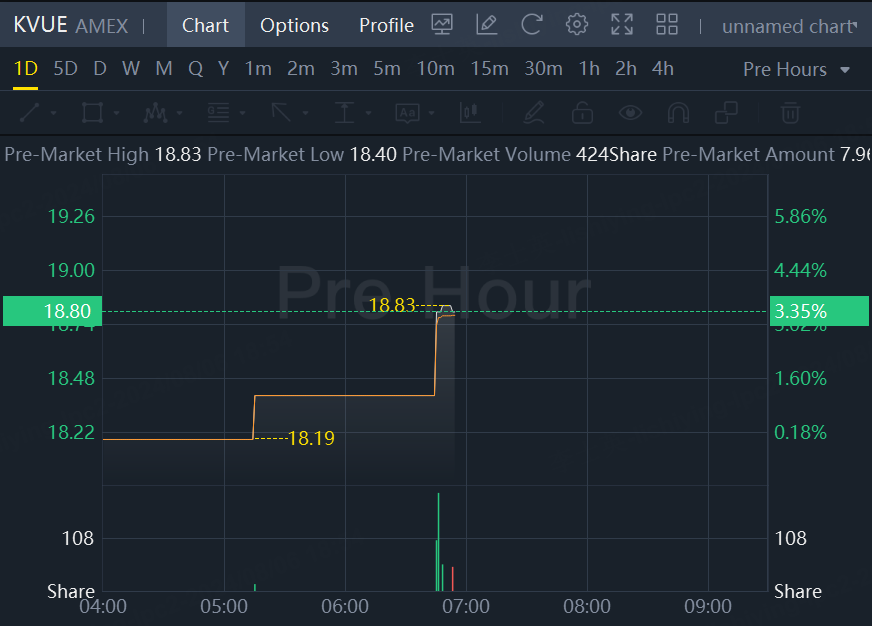Toggle the lock drawings icon
This screenshot has height=626, width=872.
(x=582, y=113)
